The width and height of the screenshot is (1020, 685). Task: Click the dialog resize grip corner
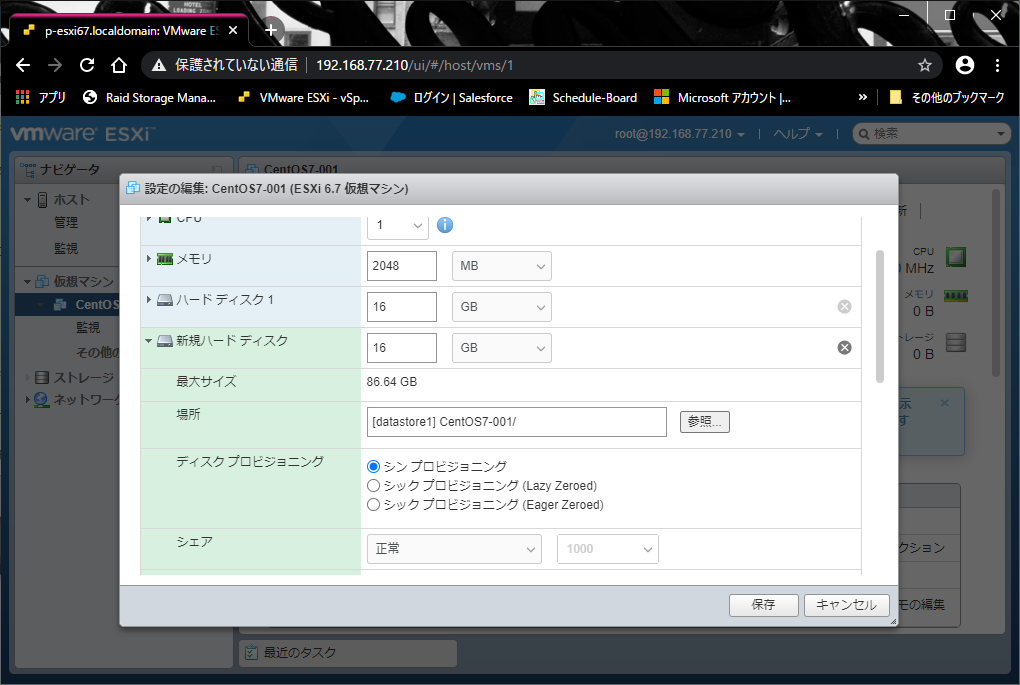point(893,622)
